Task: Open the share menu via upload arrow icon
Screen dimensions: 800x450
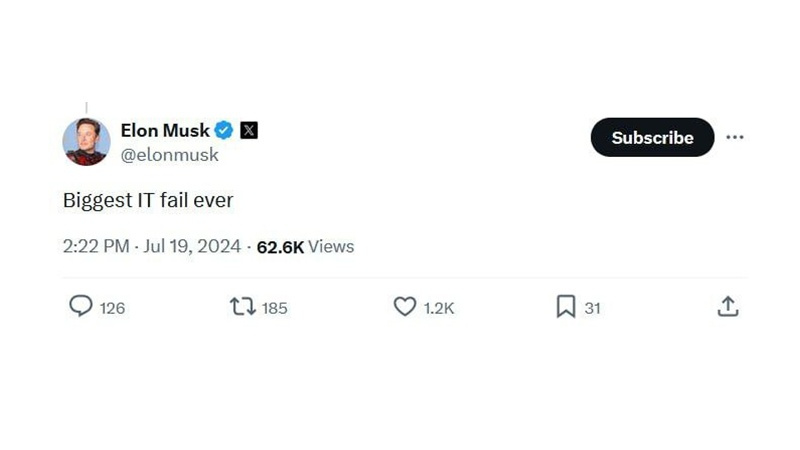Action: [x=728, y=306]
